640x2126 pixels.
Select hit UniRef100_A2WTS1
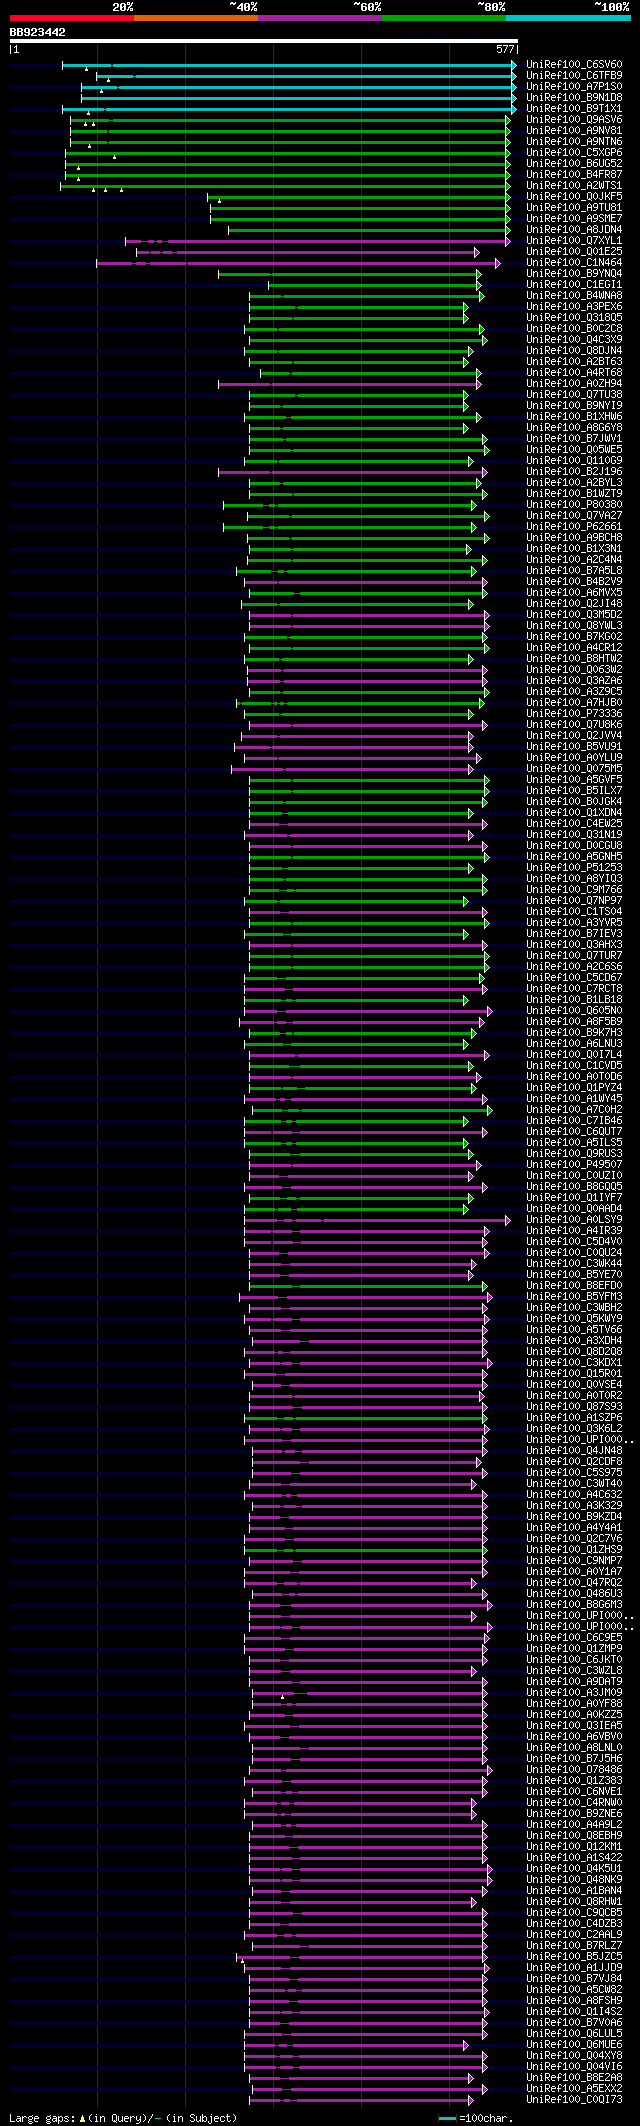[574, 186]
